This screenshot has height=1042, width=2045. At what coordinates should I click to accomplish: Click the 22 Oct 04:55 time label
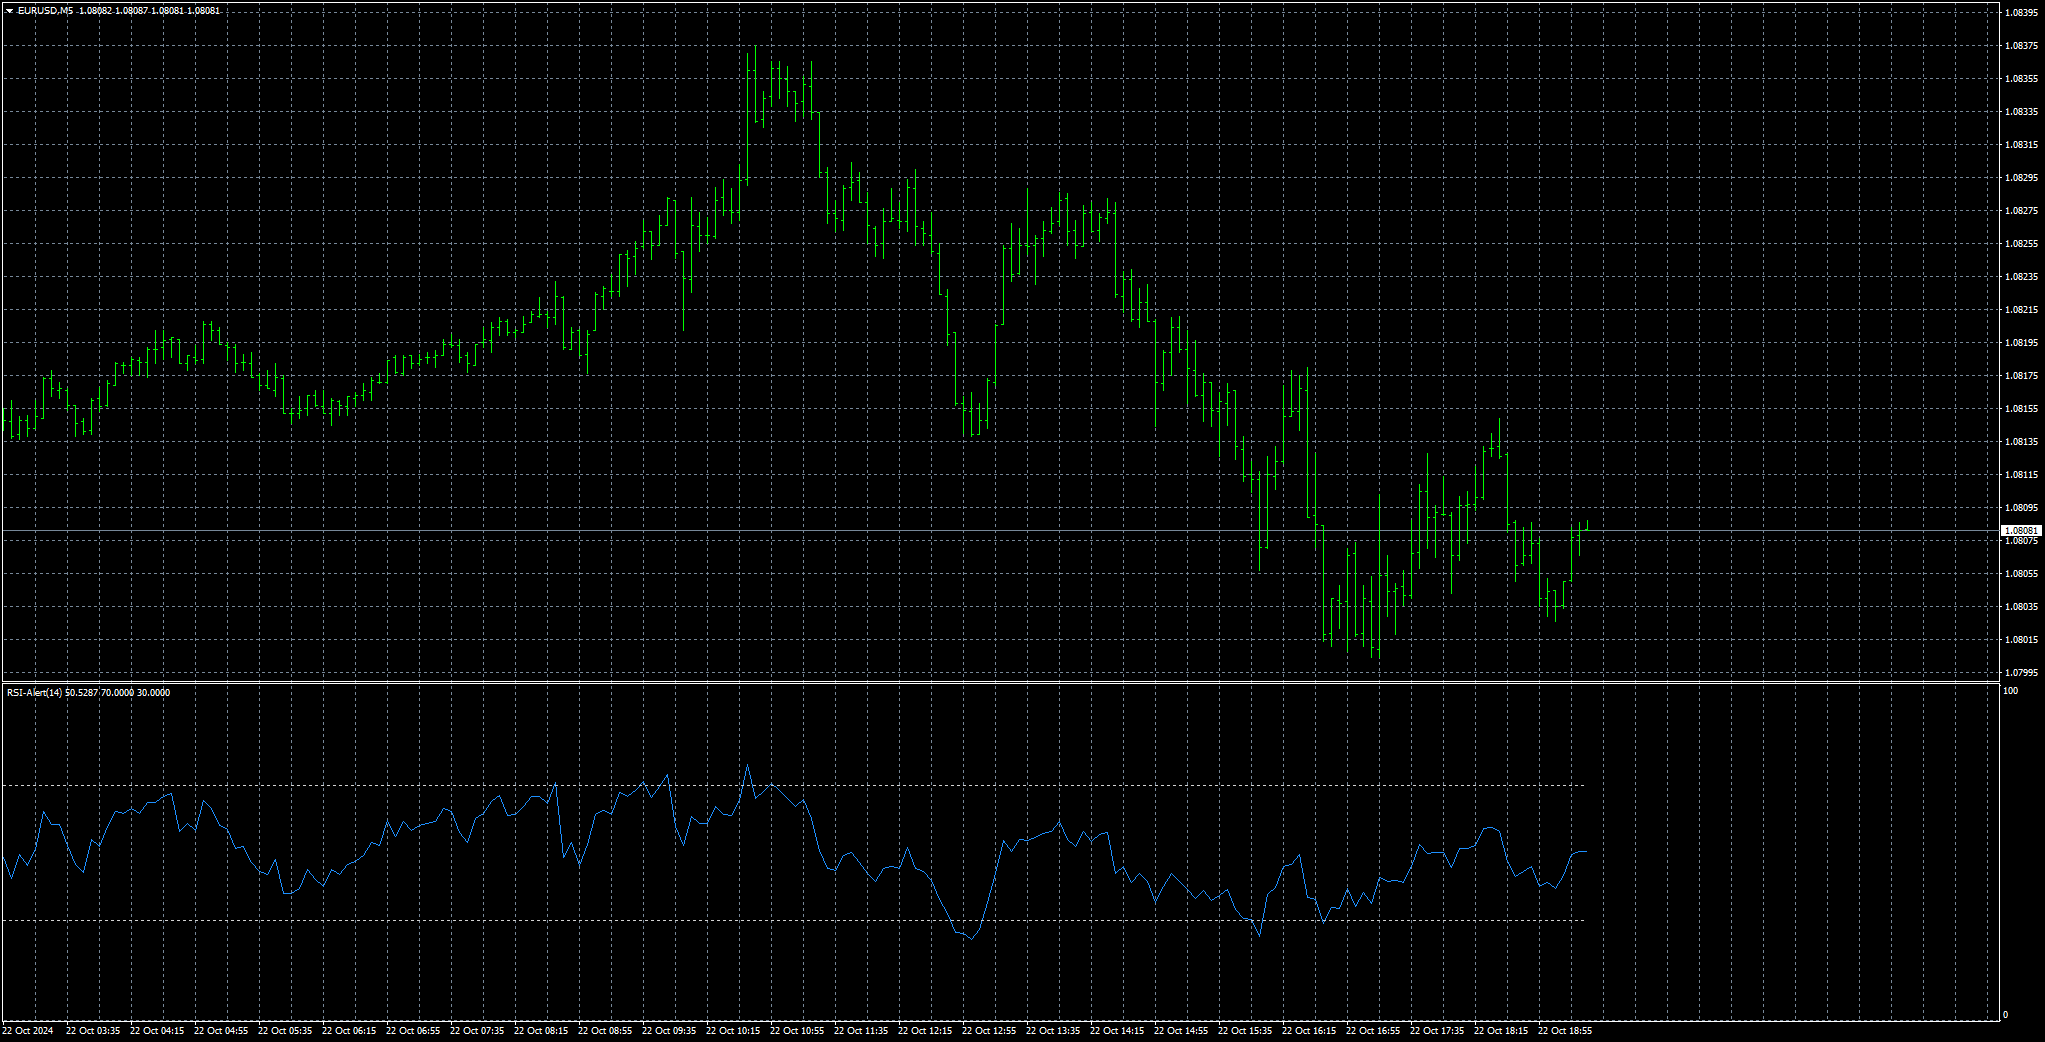(221, 1031)
